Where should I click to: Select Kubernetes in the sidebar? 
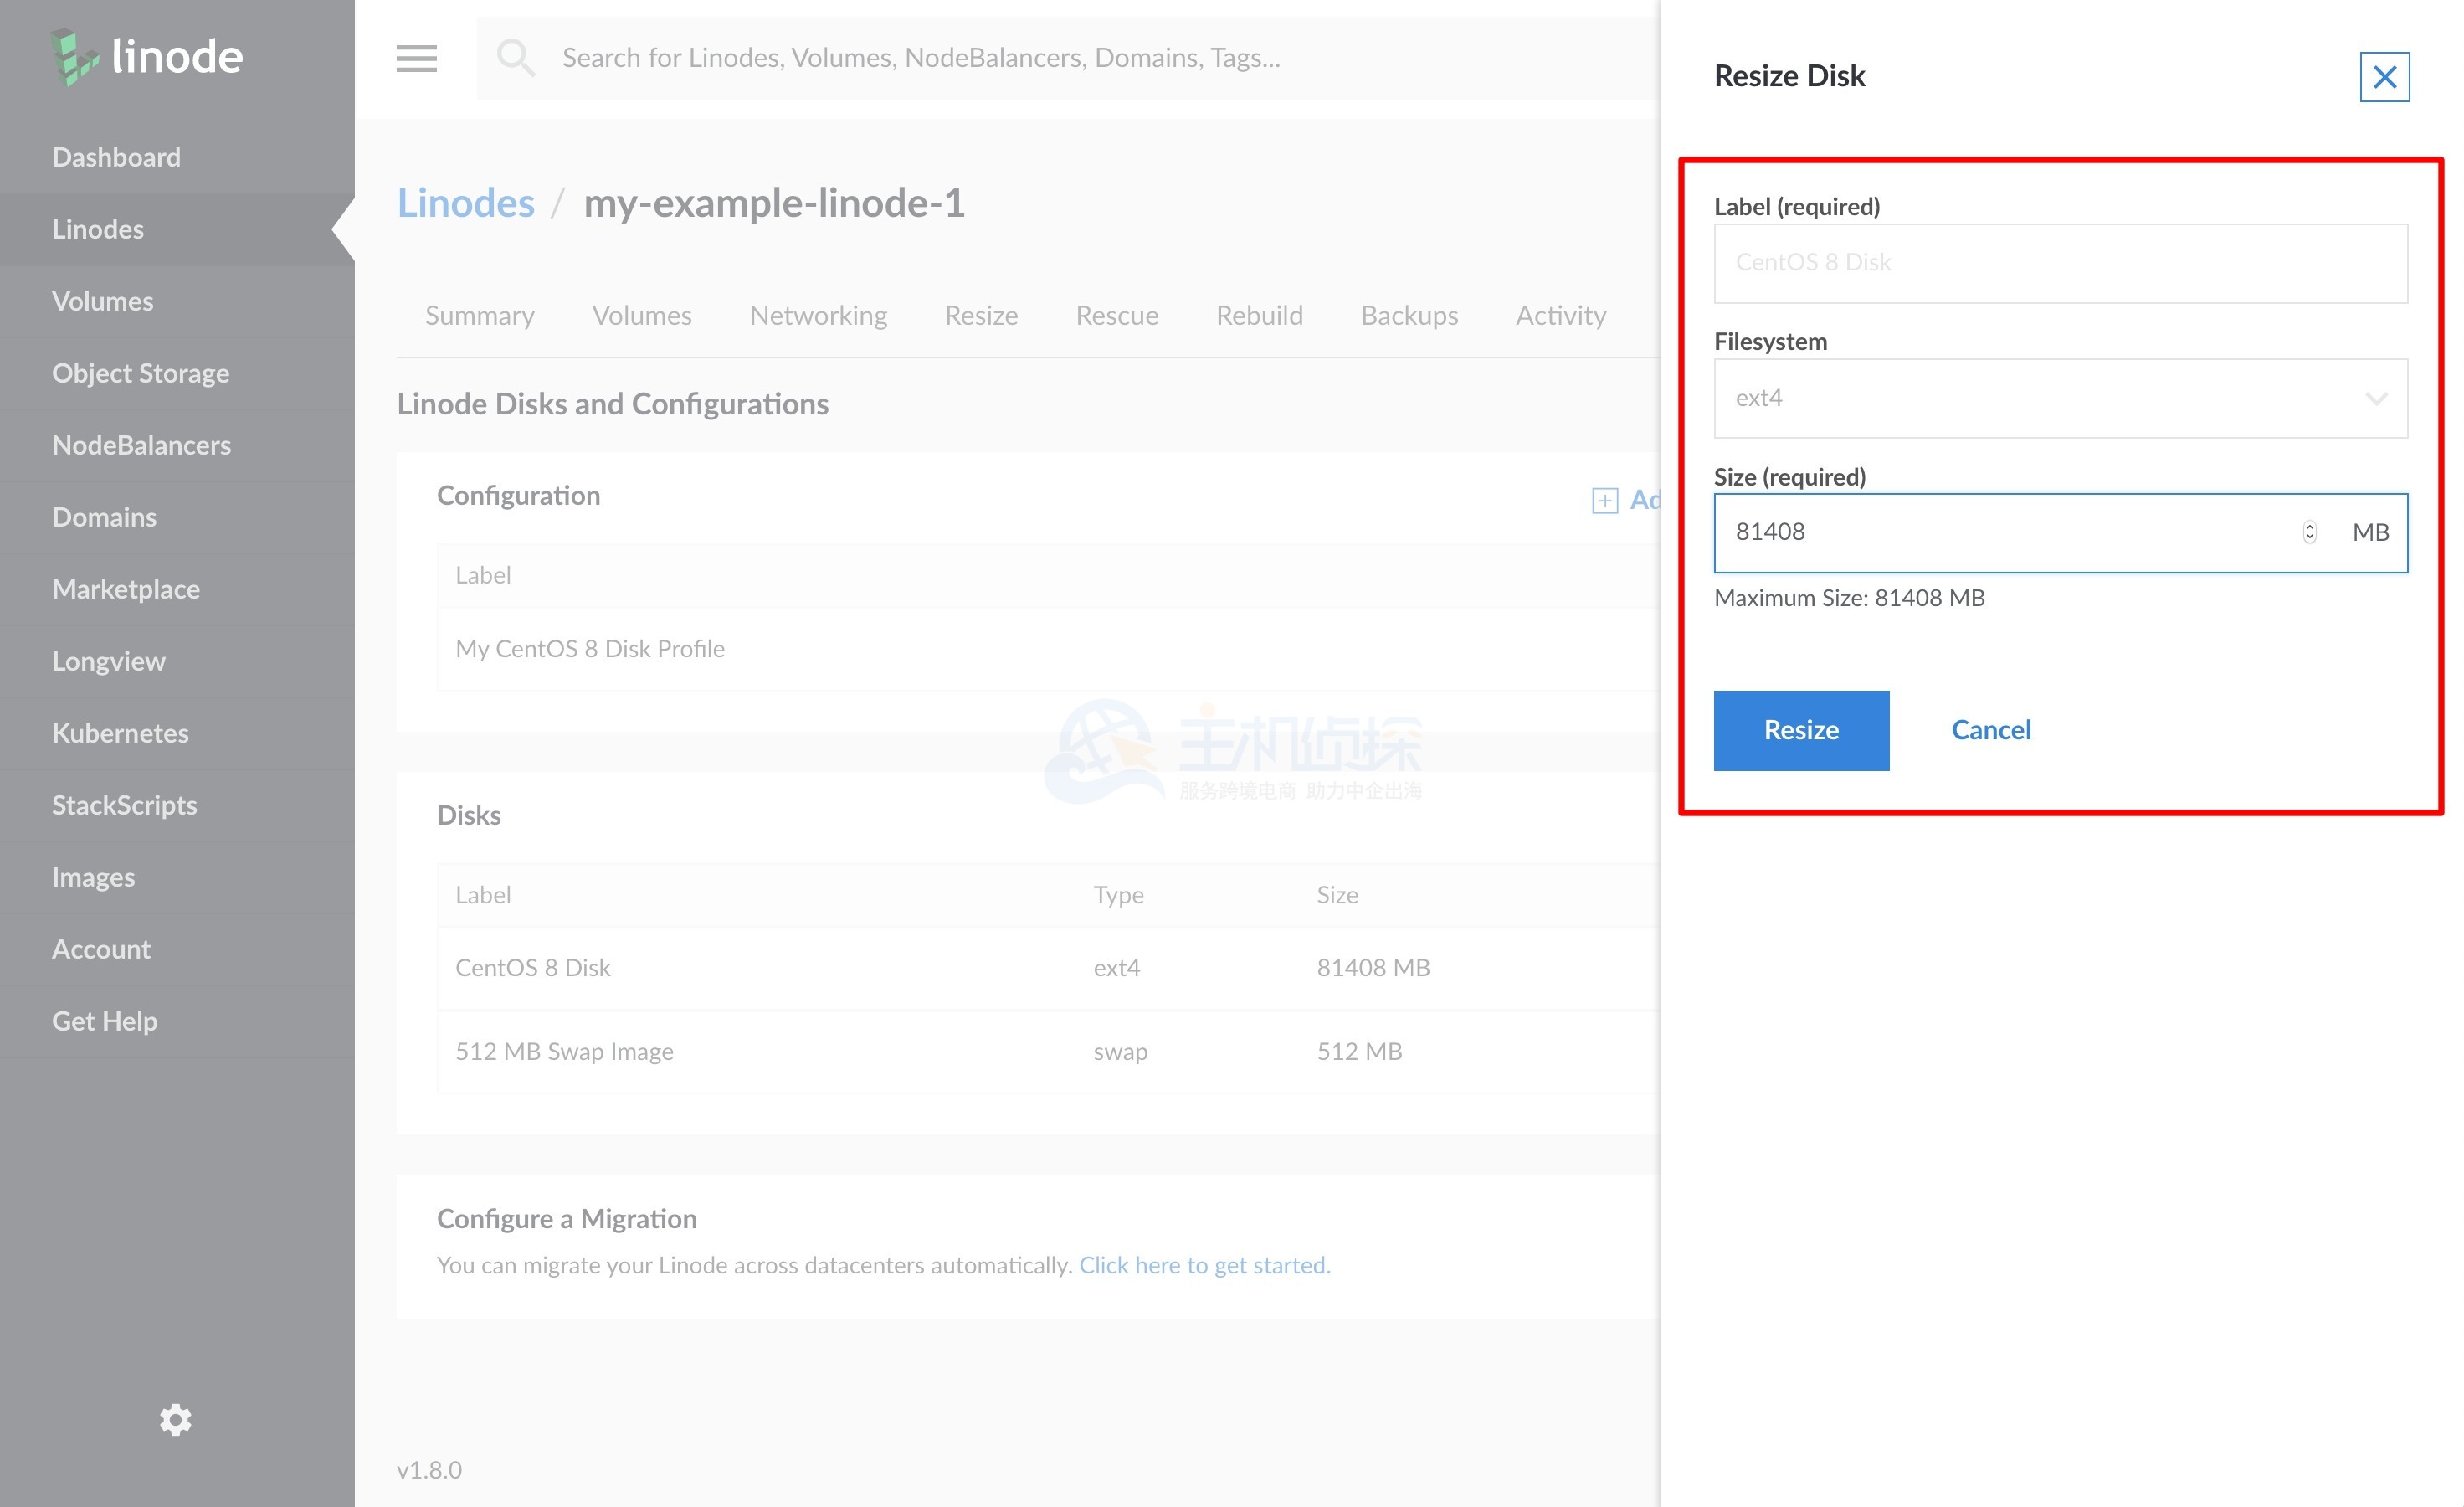[x=120, y=733]
